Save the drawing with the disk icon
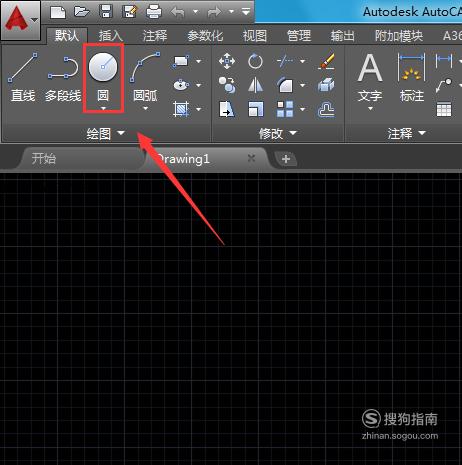The image size is (462, 465). coord(106,12)
